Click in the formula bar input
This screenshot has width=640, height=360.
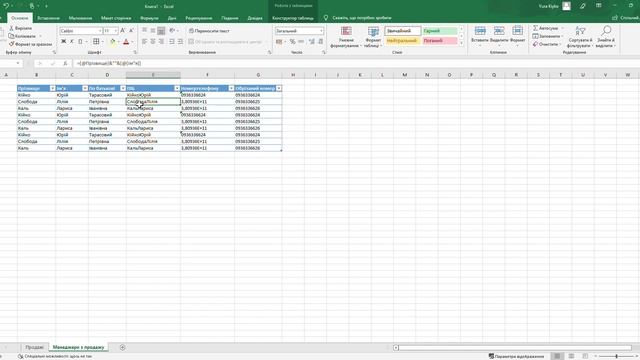point(355,63)
